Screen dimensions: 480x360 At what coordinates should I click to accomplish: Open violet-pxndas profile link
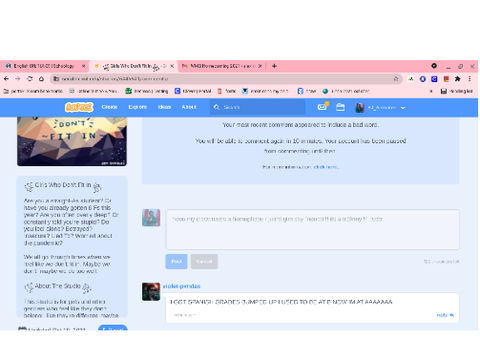click(181, 286)
